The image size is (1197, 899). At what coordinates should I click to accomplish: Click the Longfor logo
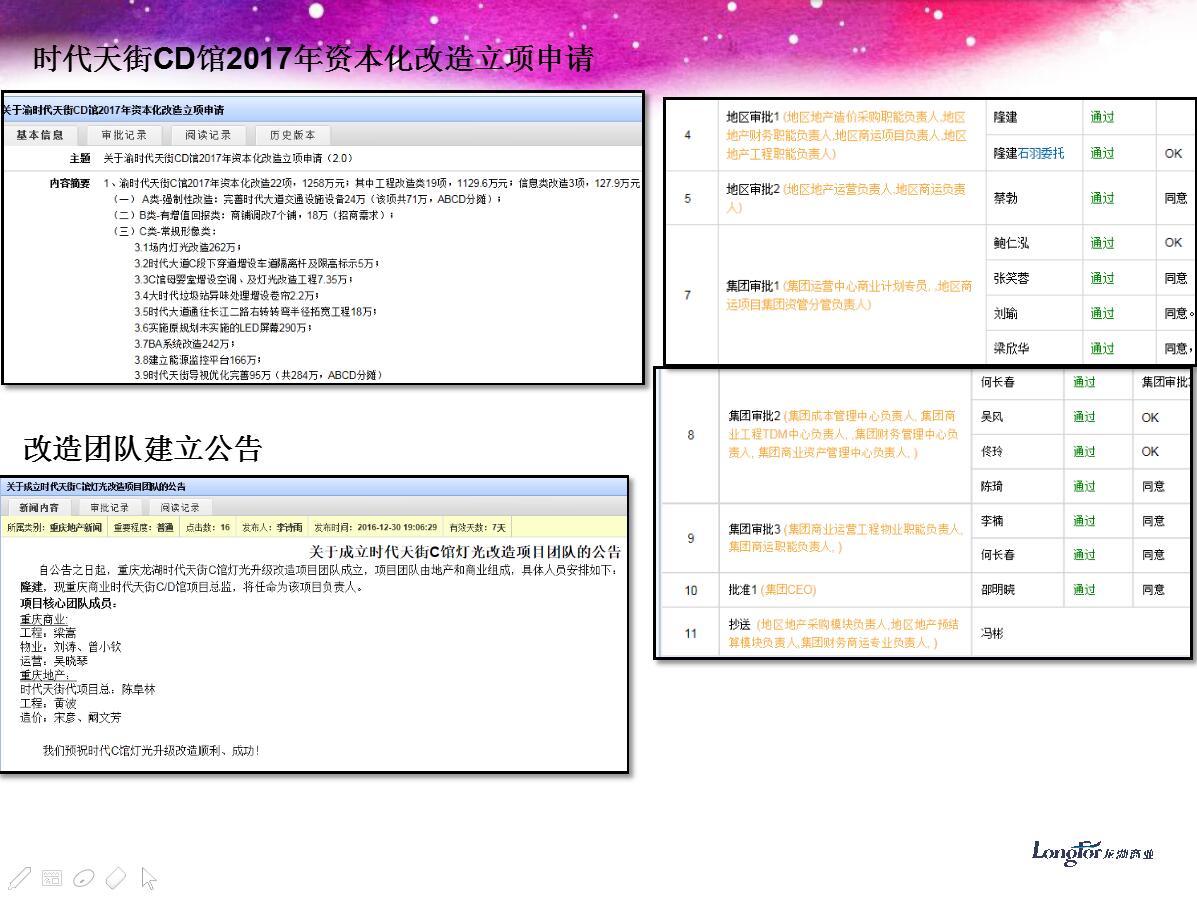[x=1092, y=852]
